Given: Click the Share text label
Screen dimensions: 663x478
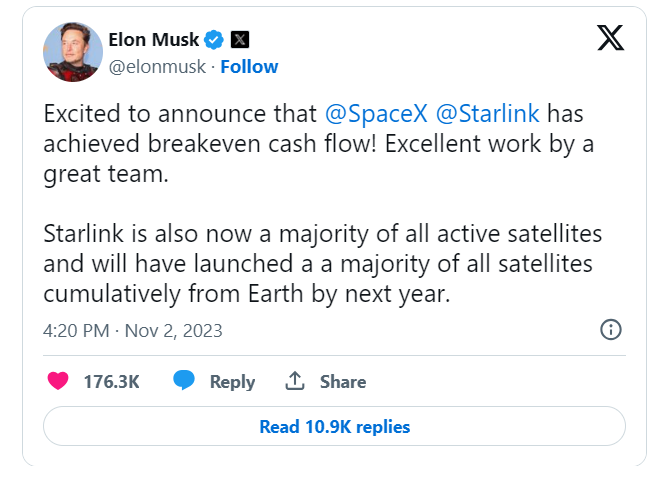Looking at the screenshot, I should (343, 382).
